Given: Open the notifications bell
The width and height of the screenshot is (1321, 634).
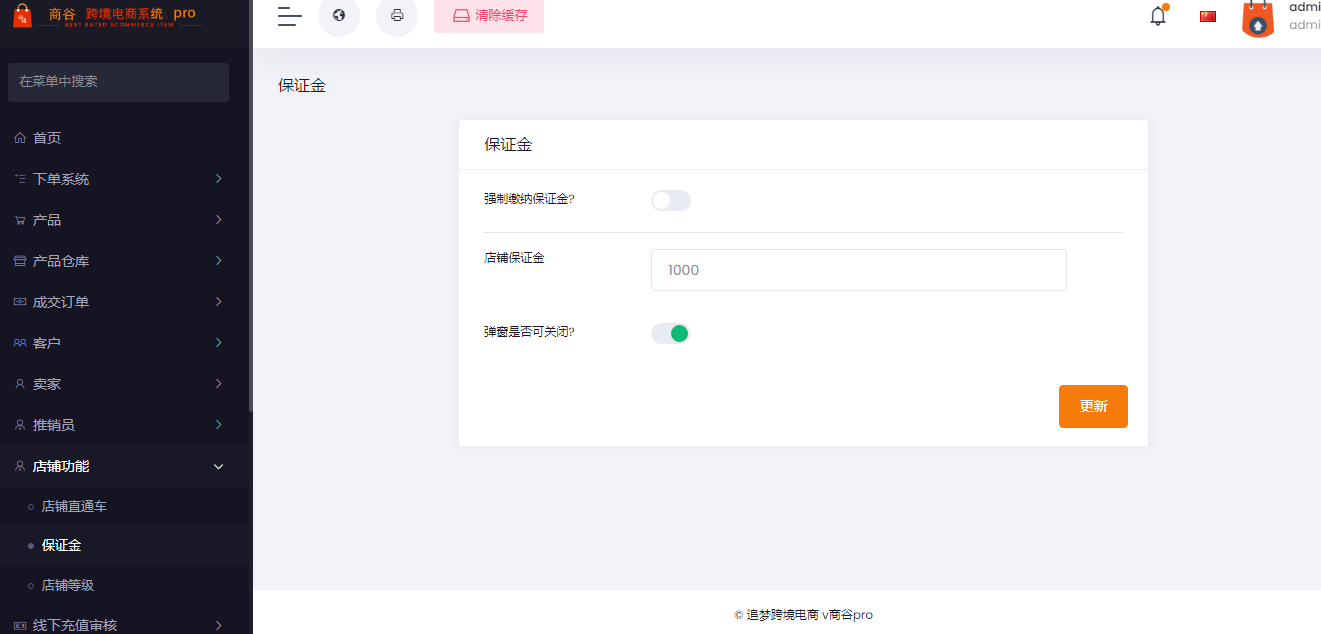Looking at the screenshot, I should point(1158,15).
